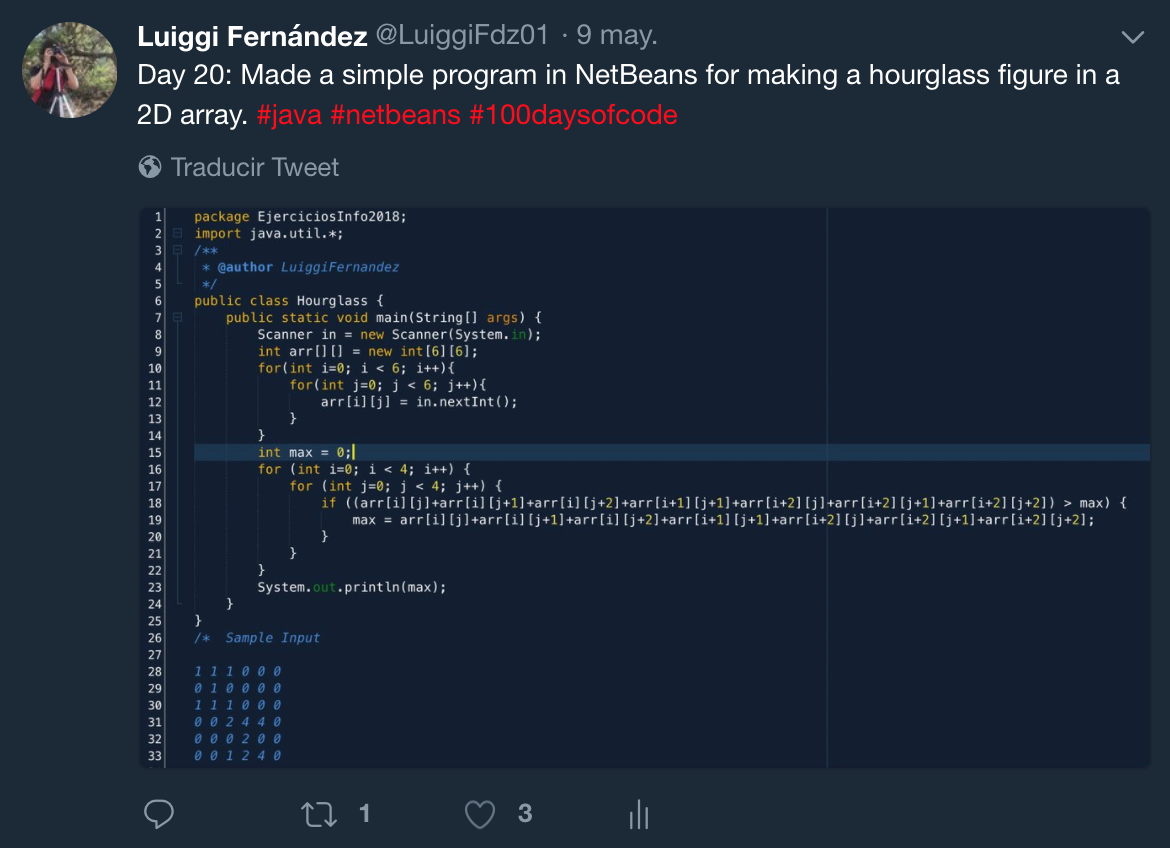The height and width of the screenshot is (848, 1170).
Task: Click the Traducir Tweet link
Action: [254, 166]
